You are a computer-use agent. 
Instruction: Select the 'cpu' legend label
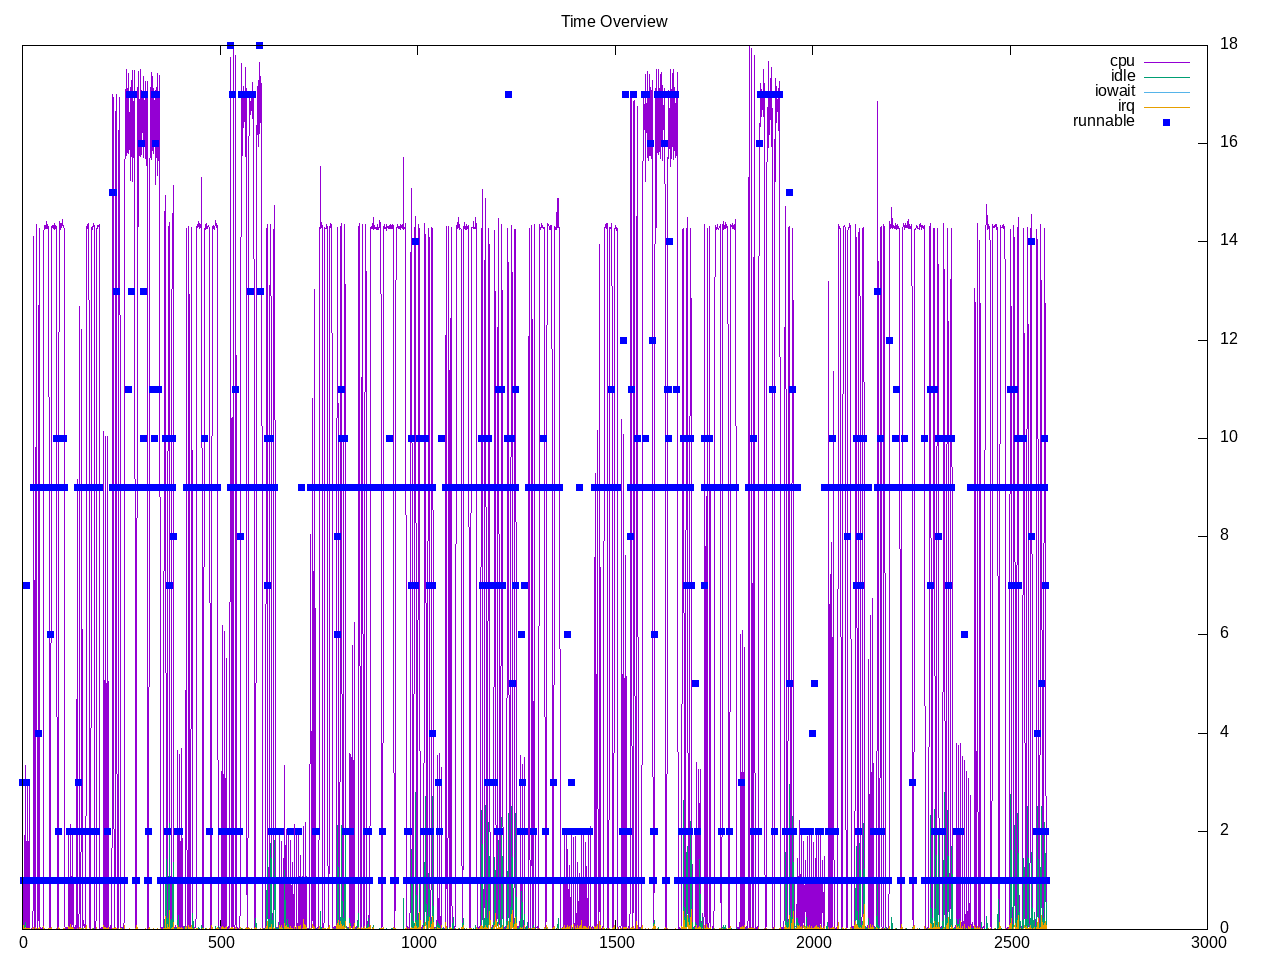click(1122, 61)
